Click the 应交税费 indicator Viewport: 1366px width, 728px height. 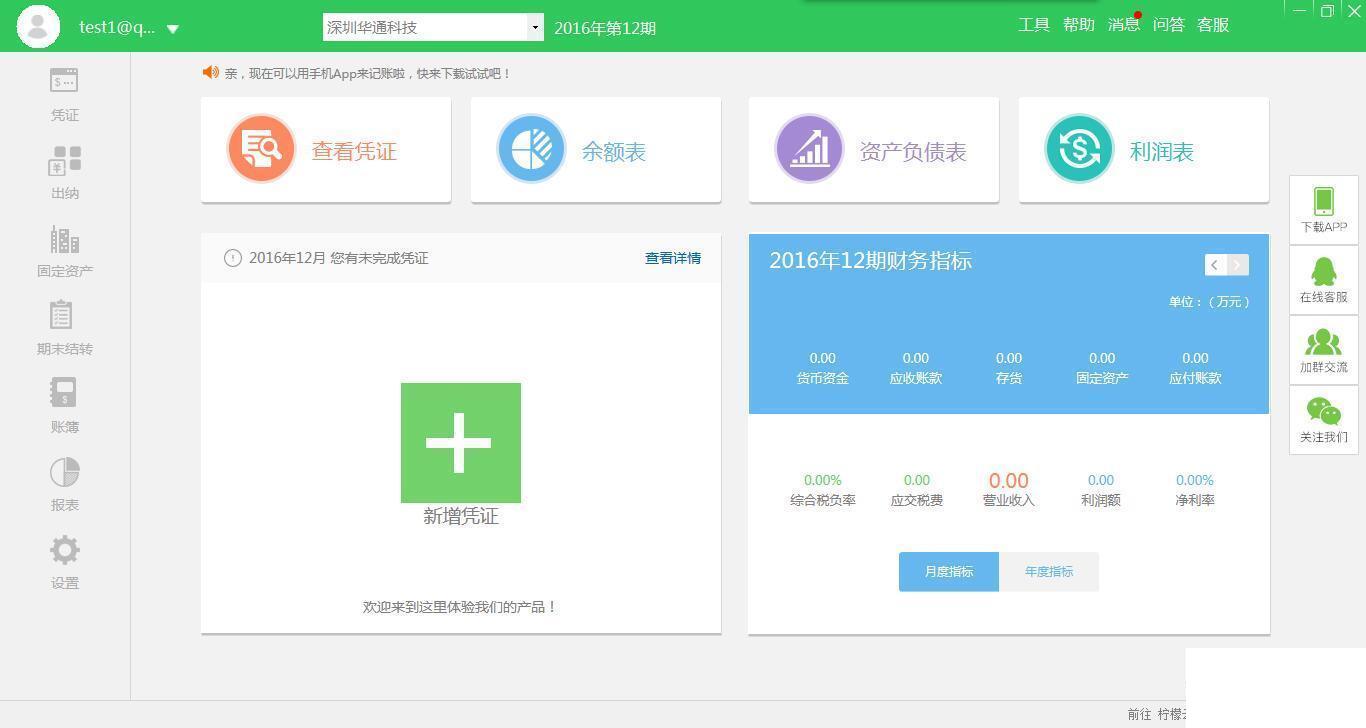pos(917,490)
